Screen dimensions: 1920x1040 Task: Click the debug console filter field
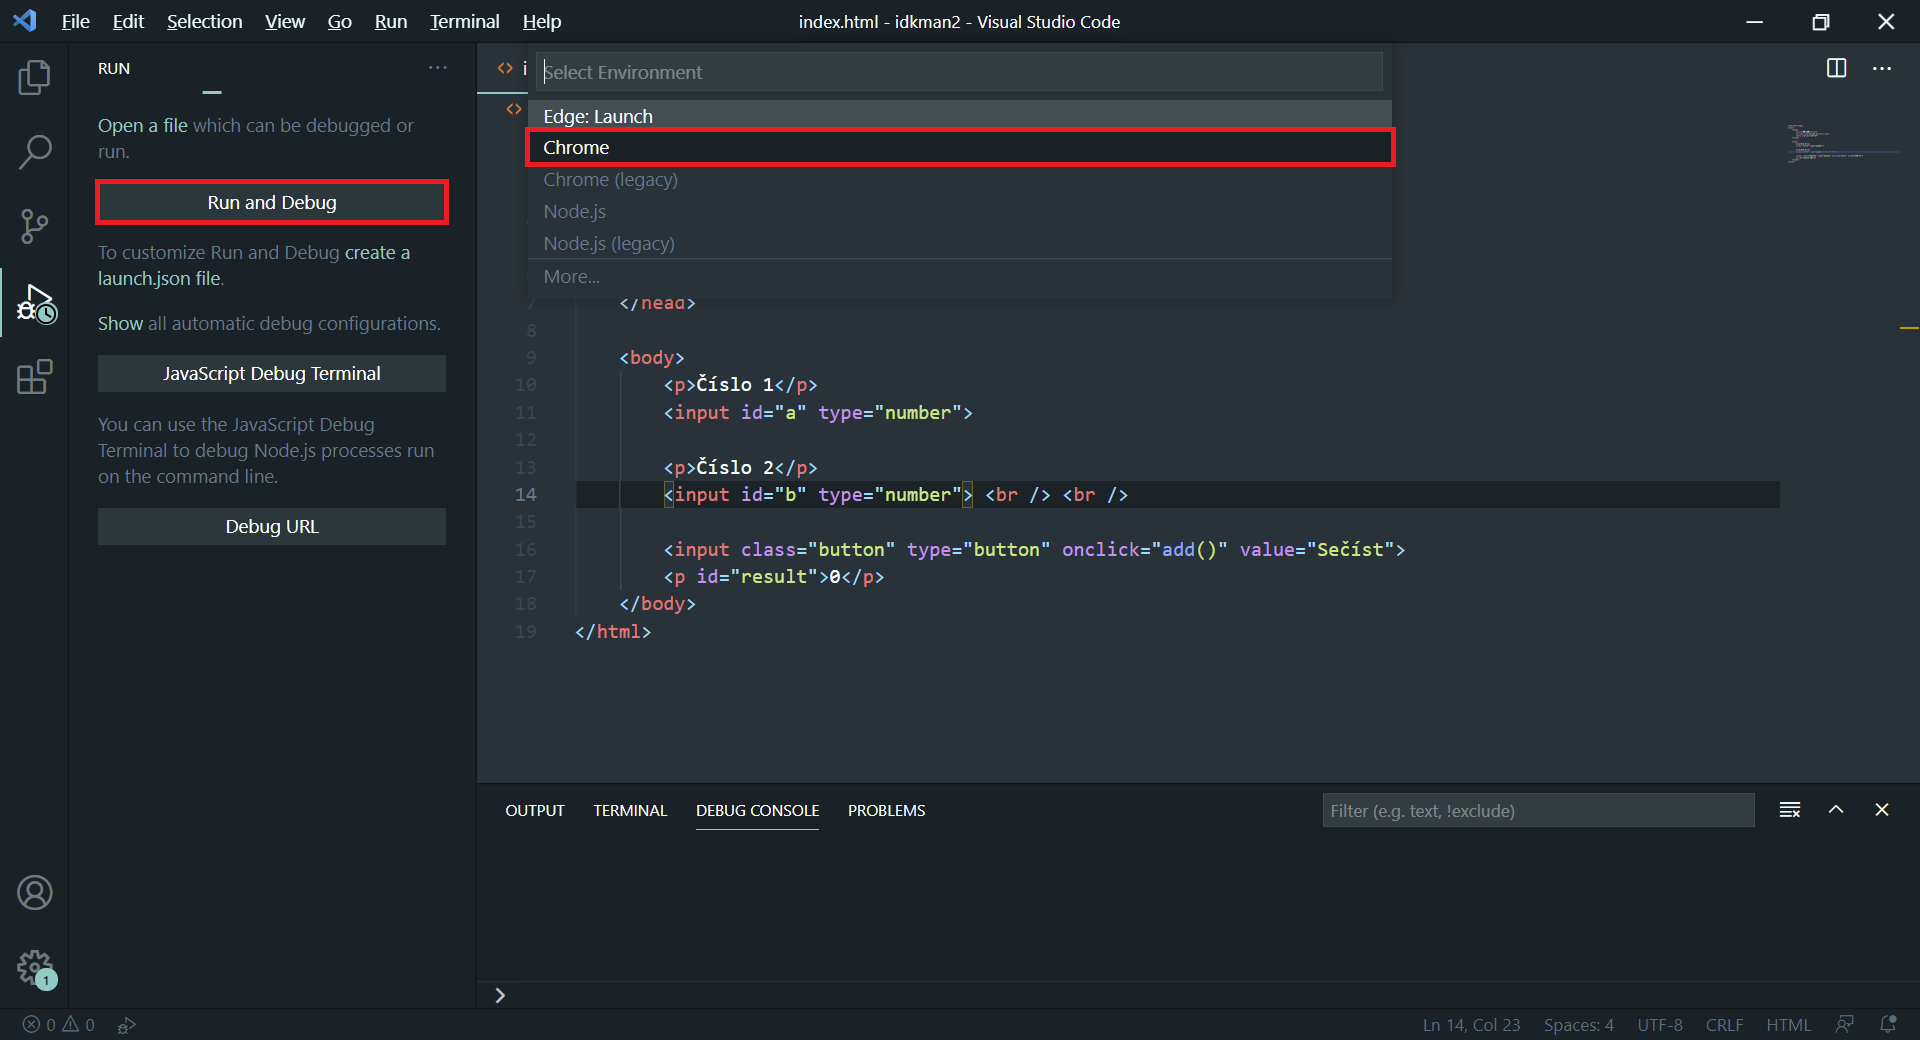click(1537, 810)
